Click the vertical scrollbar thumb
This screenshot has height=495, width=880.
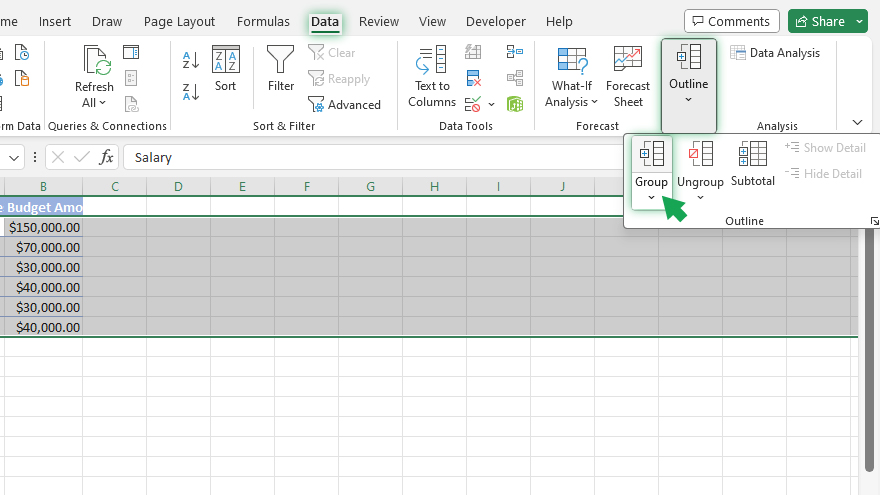[x=869, y=349]
